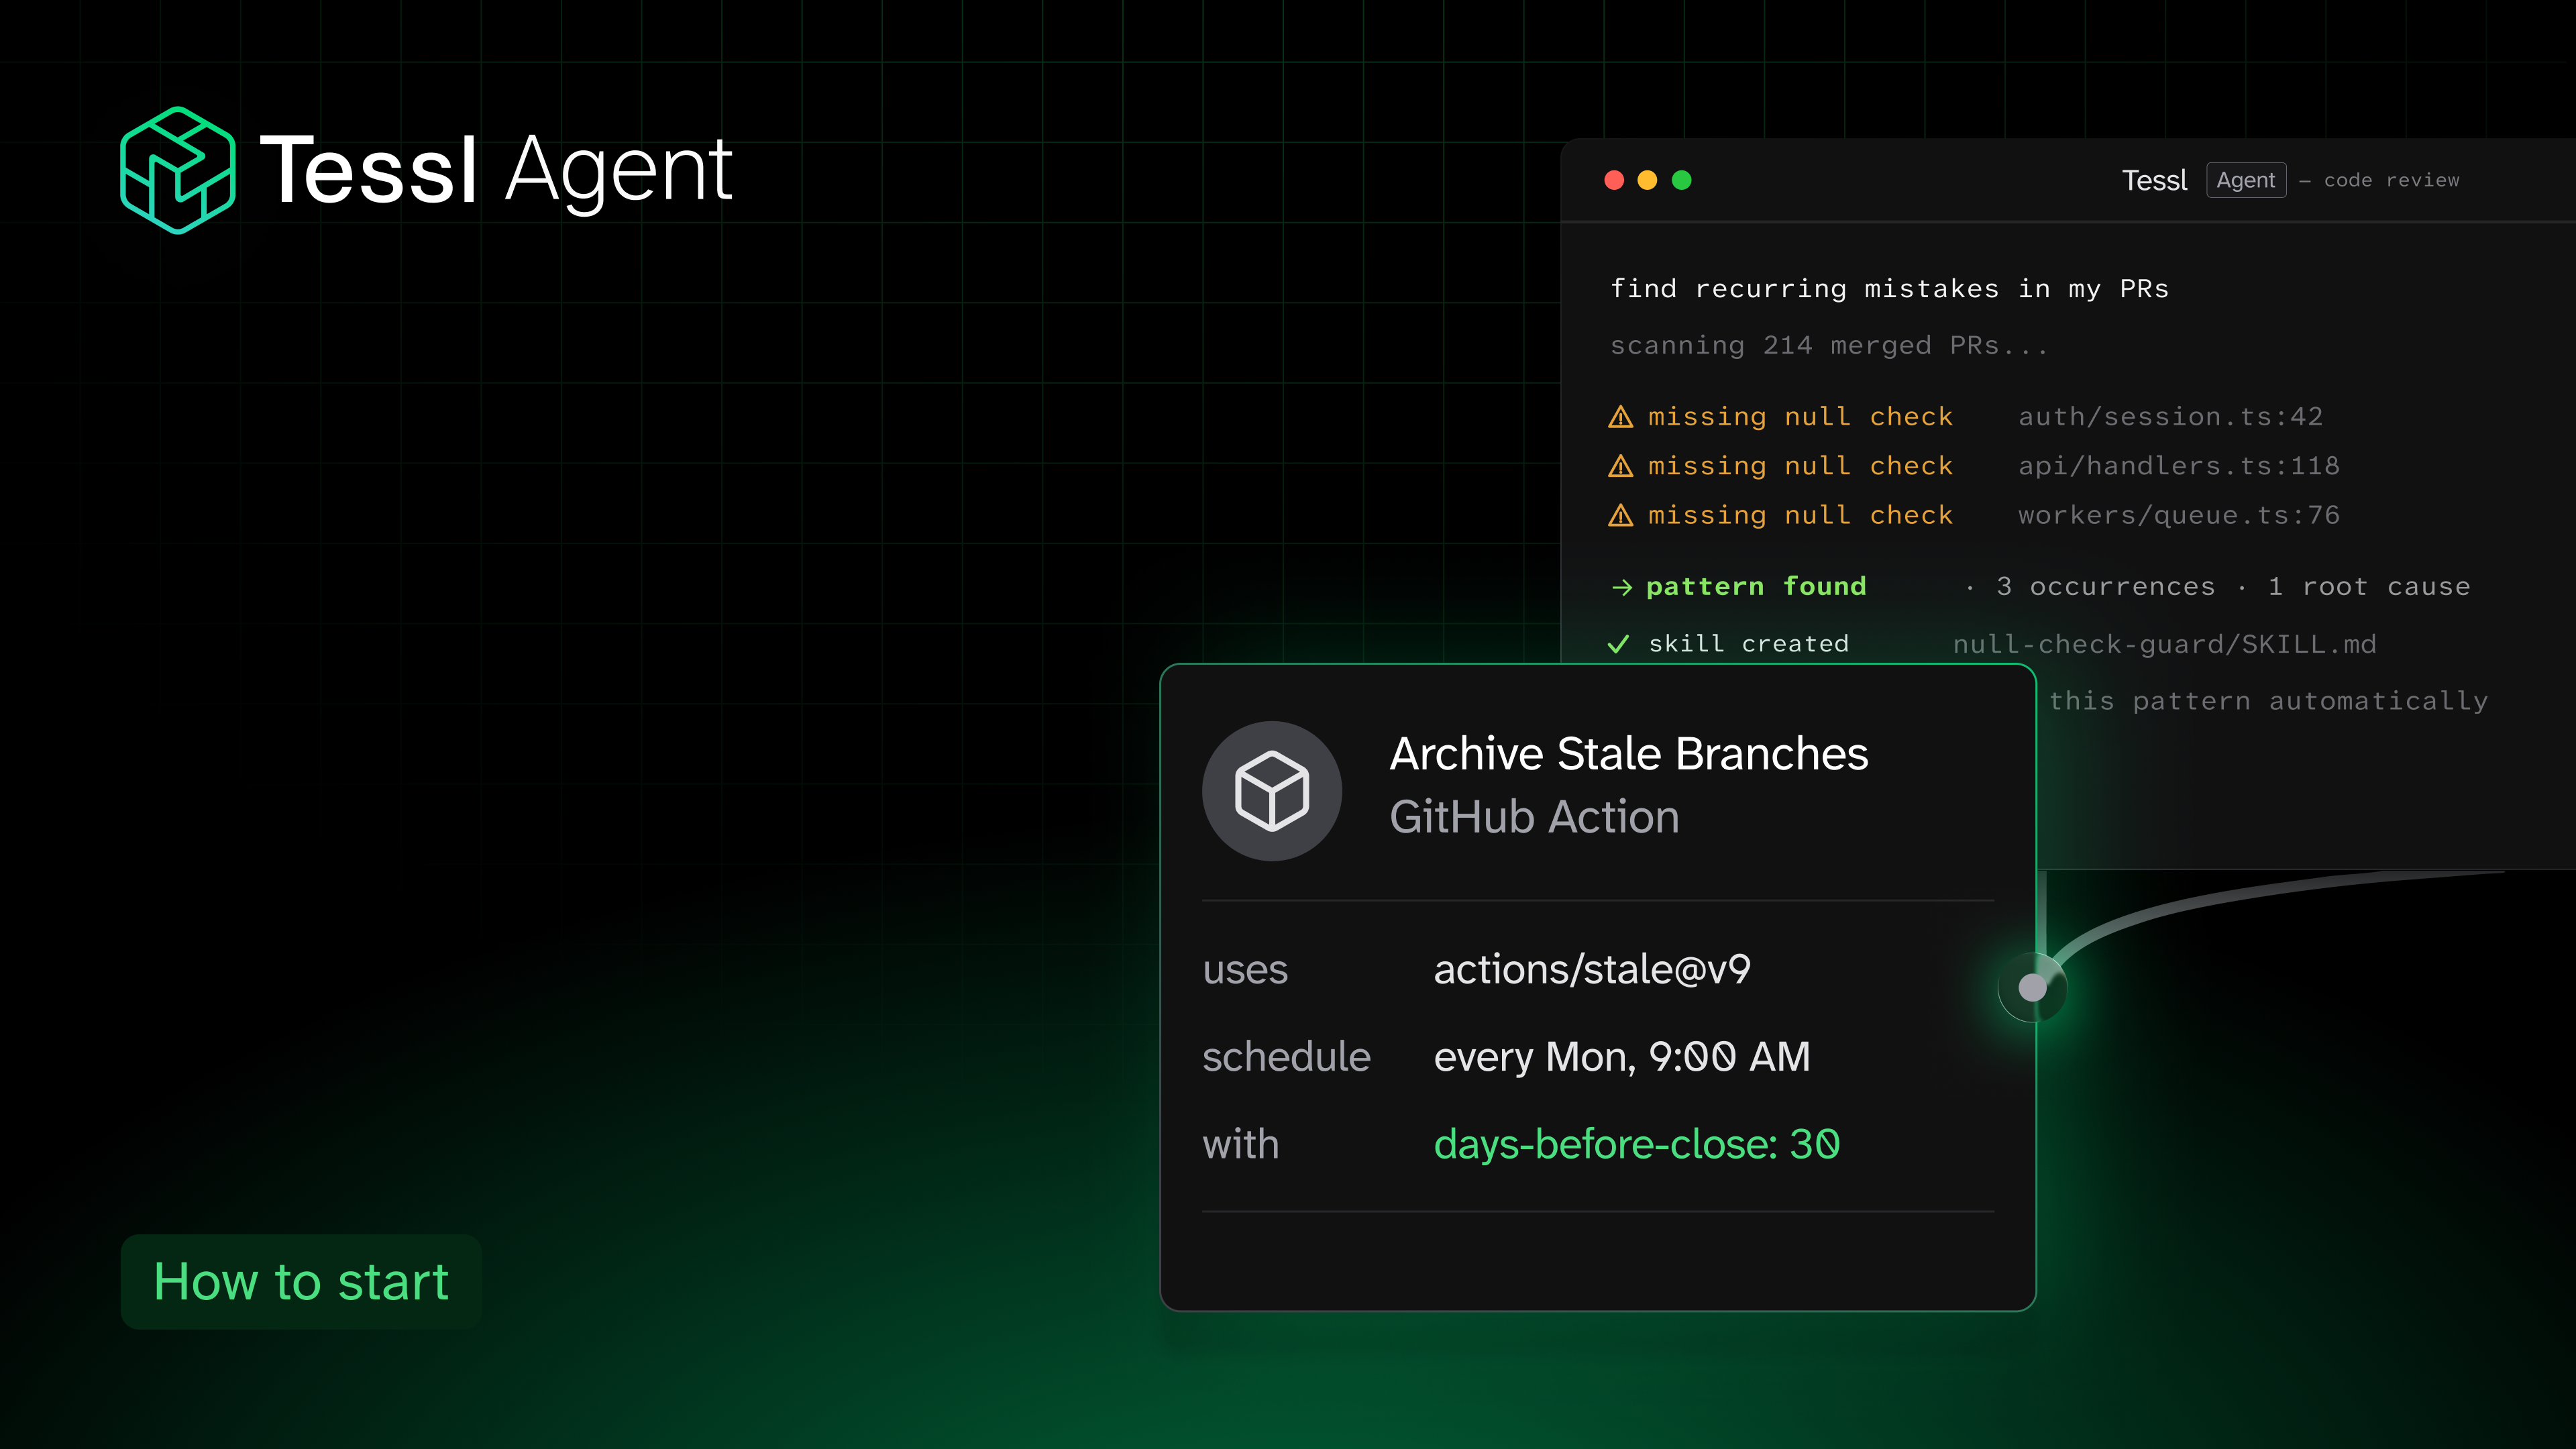Viewport: 2576px width, 1449px height.
Task: Click the scanning 214 merged PRs line
Action: (x=1829, y=346)
